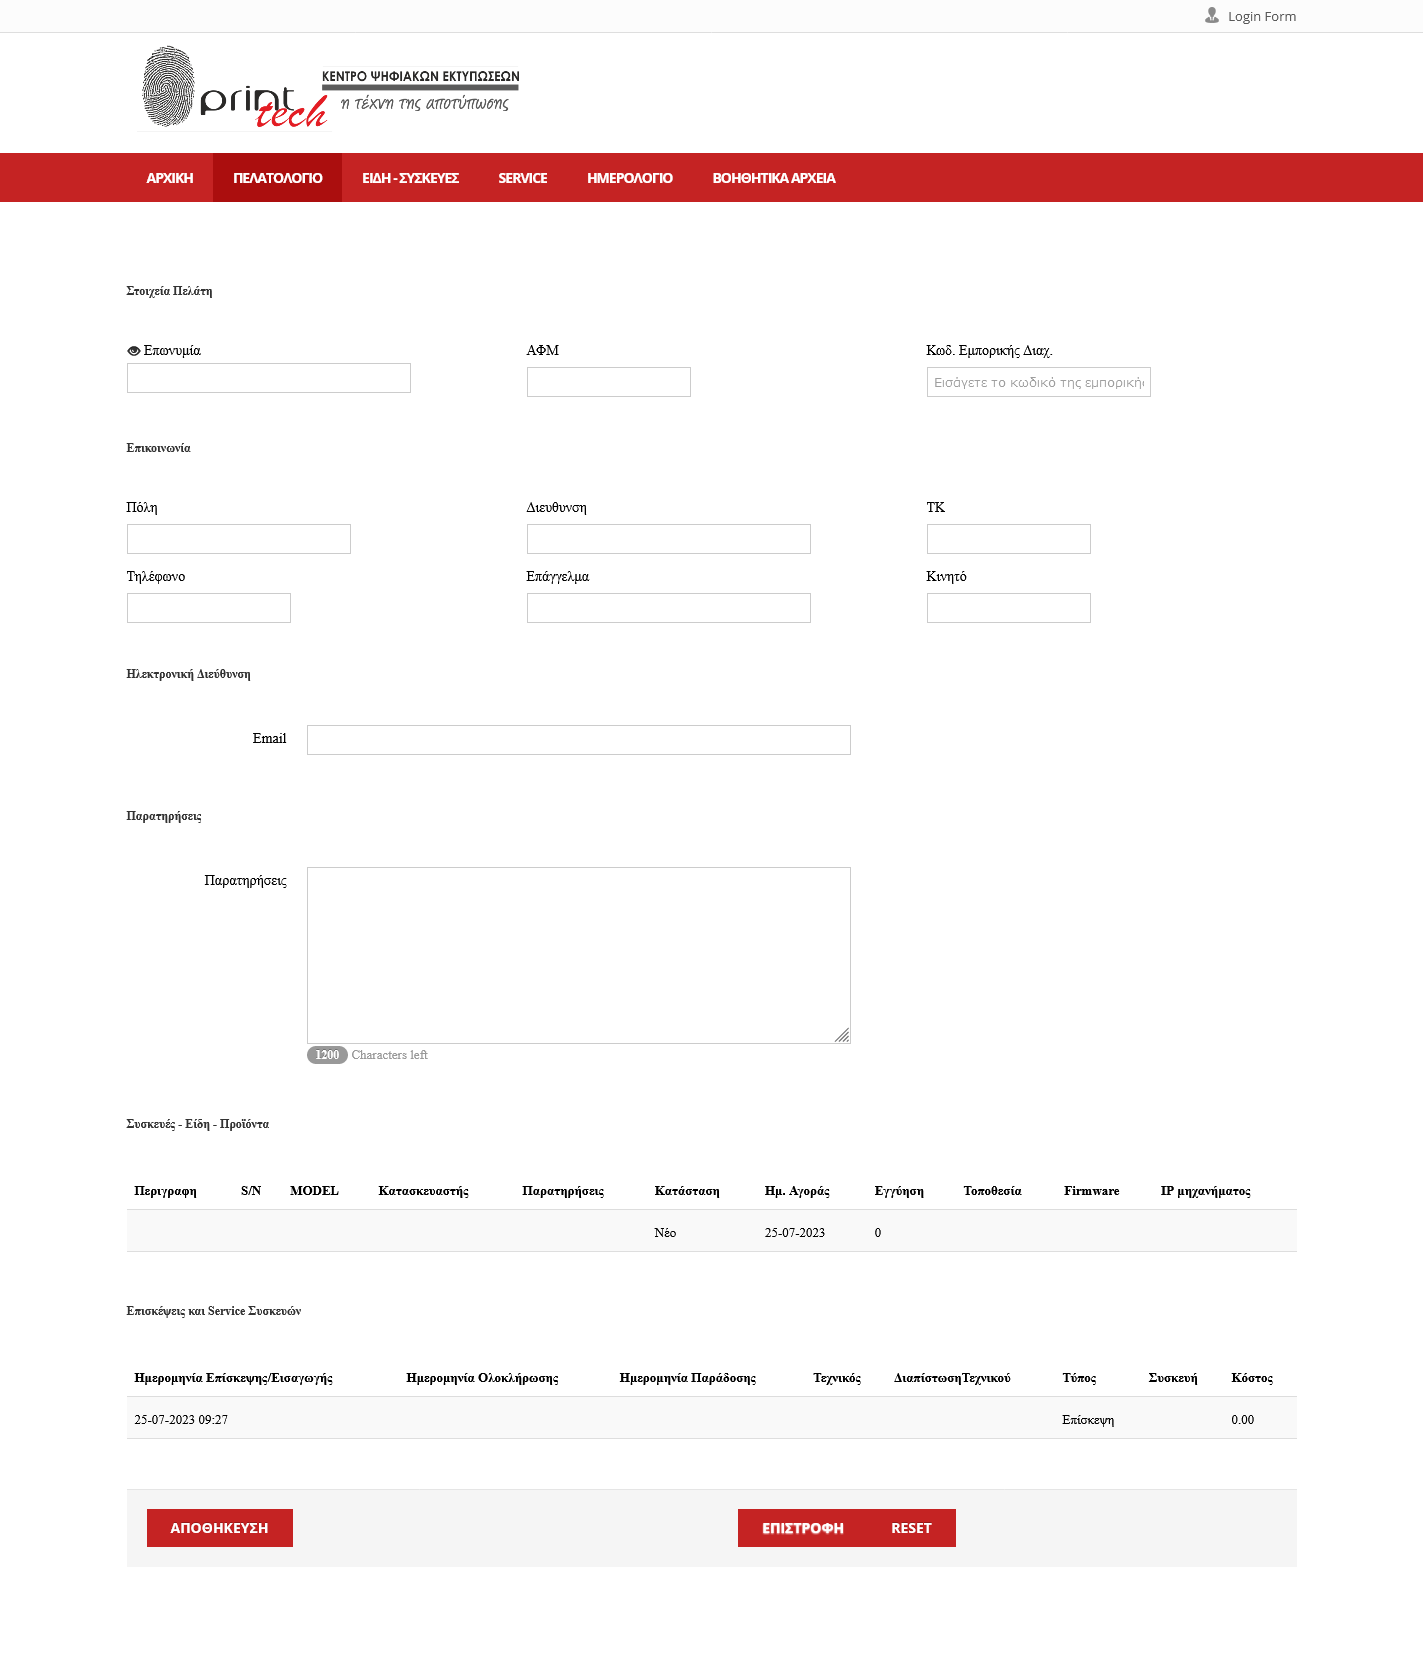Navigate to the SERVICE menu item

pos(522,178)
